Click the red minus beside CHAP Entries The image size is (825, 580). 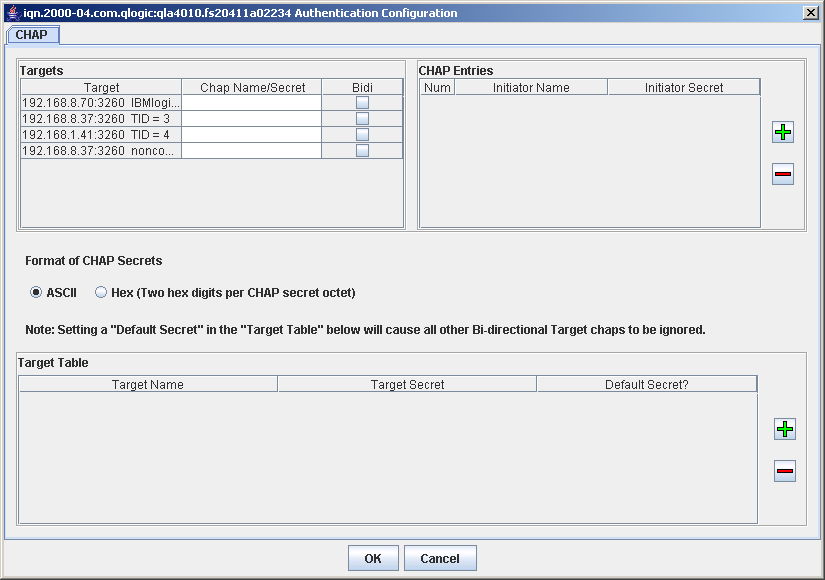[783, 175]
